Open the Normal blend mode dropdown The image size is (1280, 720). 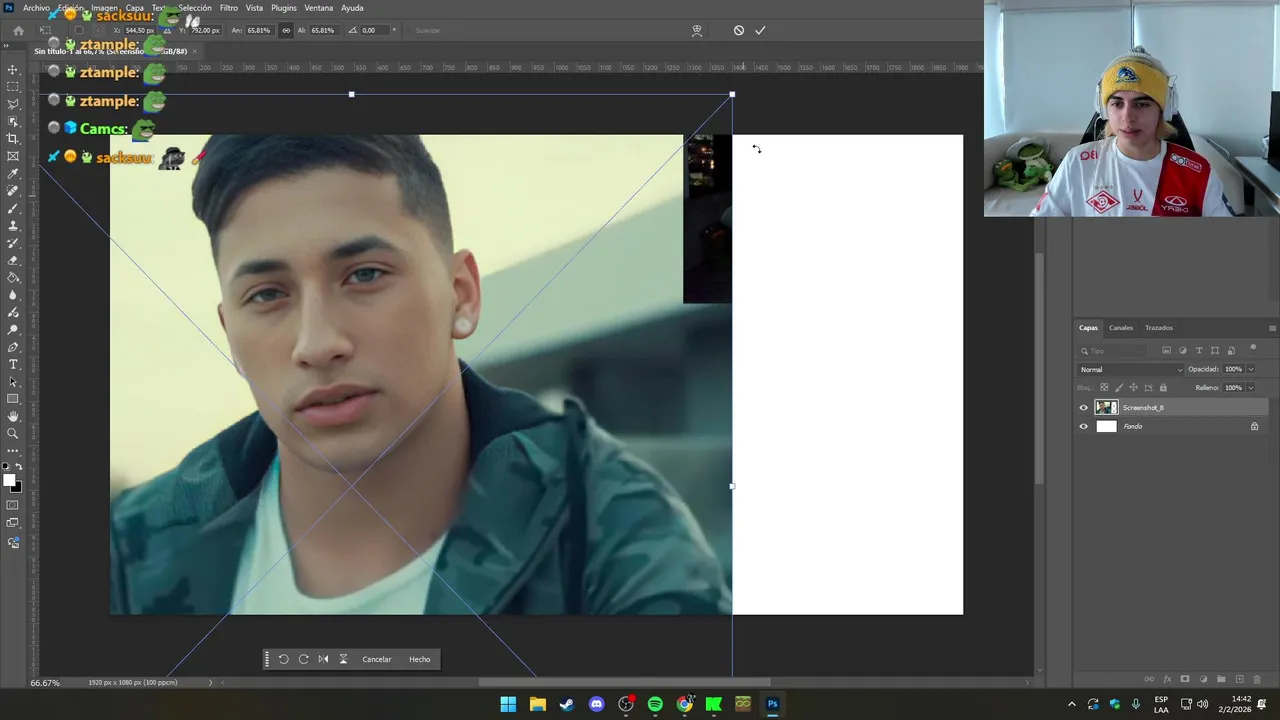[x=1130, y=370]
